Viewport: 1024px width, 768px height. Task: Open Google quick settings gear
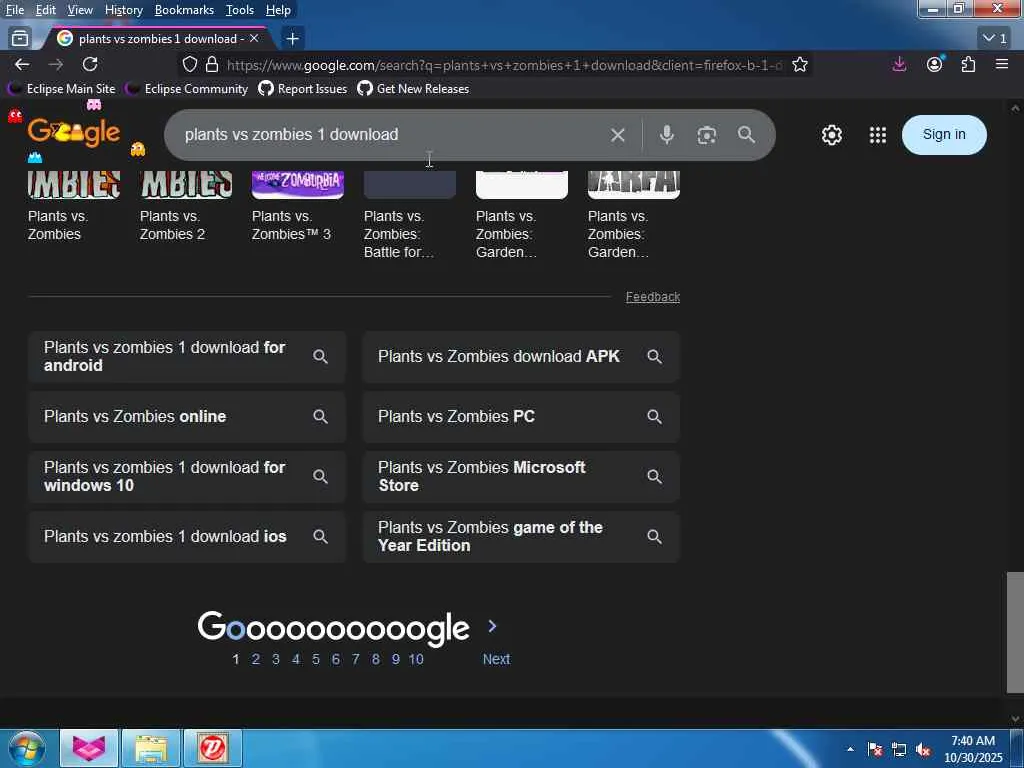tap(831, 135)
